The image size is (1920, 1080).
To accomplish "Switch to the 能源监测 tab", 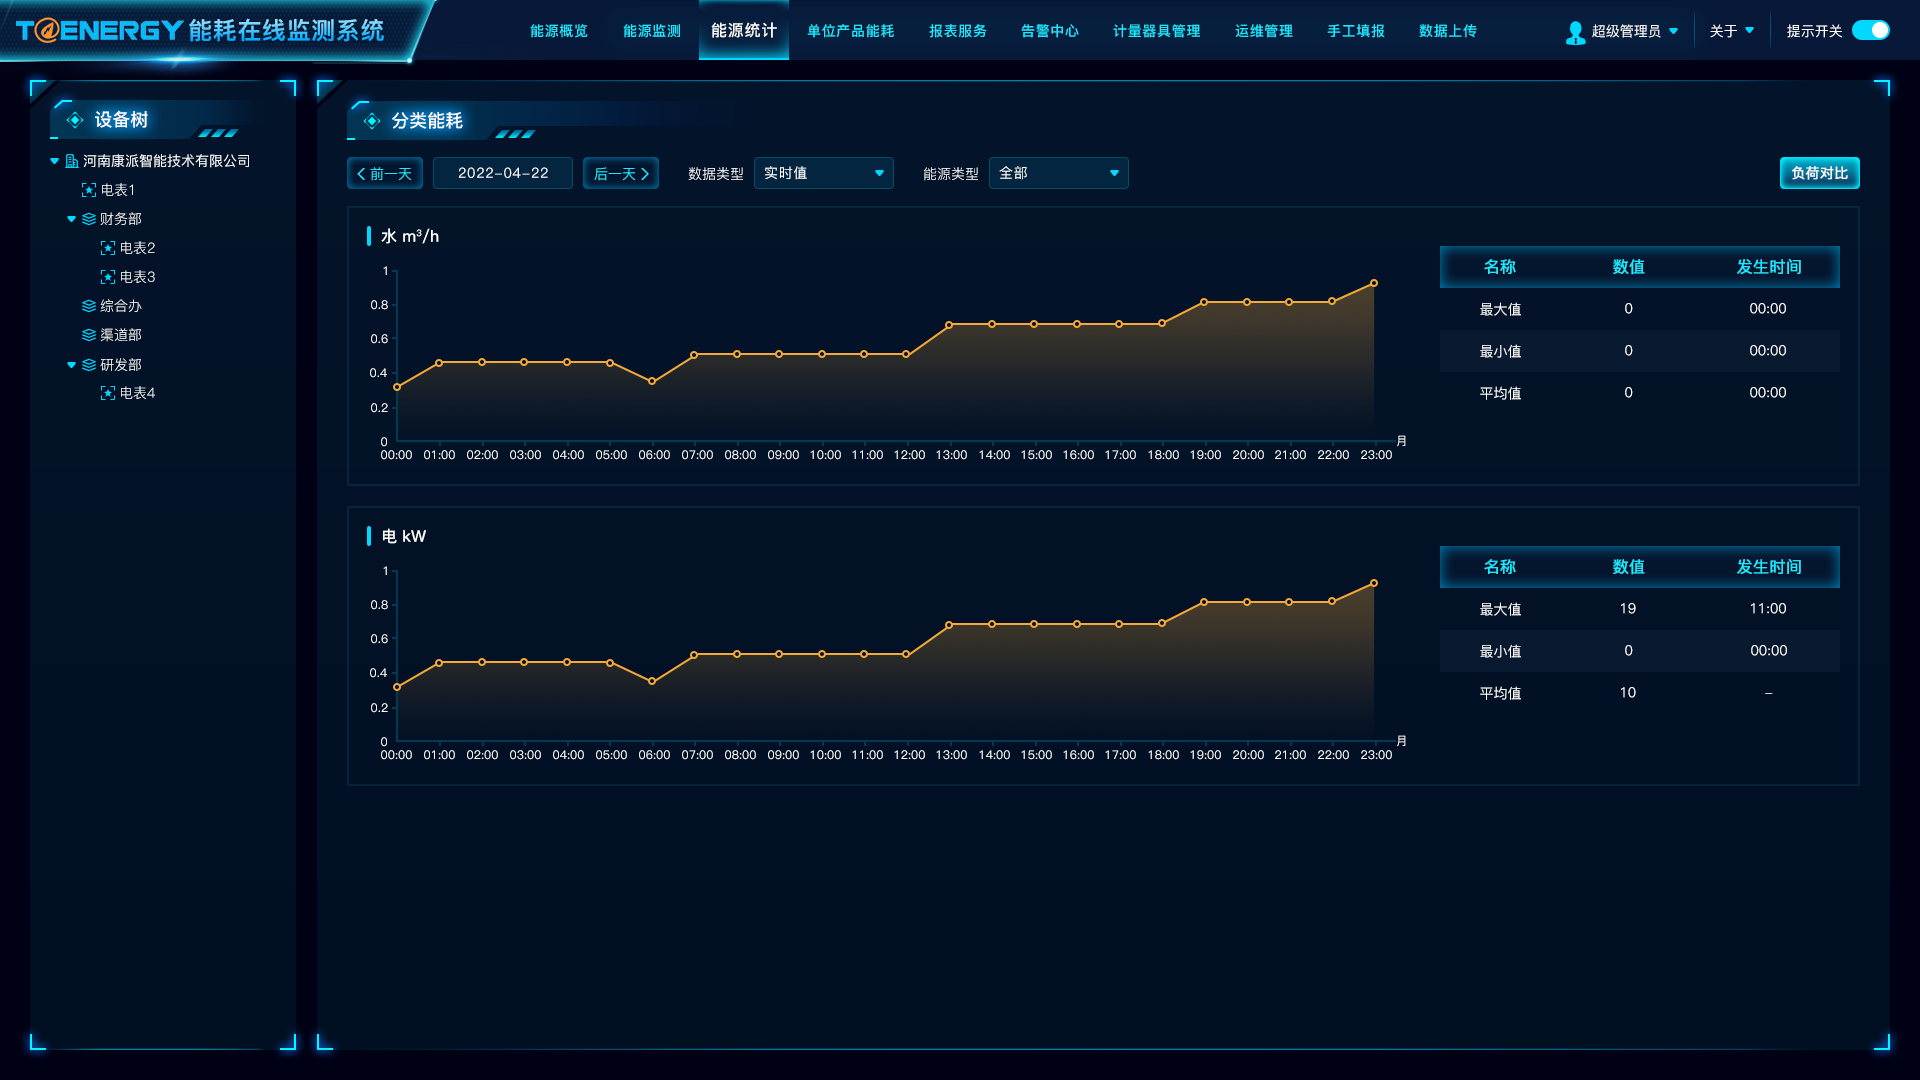I will (651, 31).
